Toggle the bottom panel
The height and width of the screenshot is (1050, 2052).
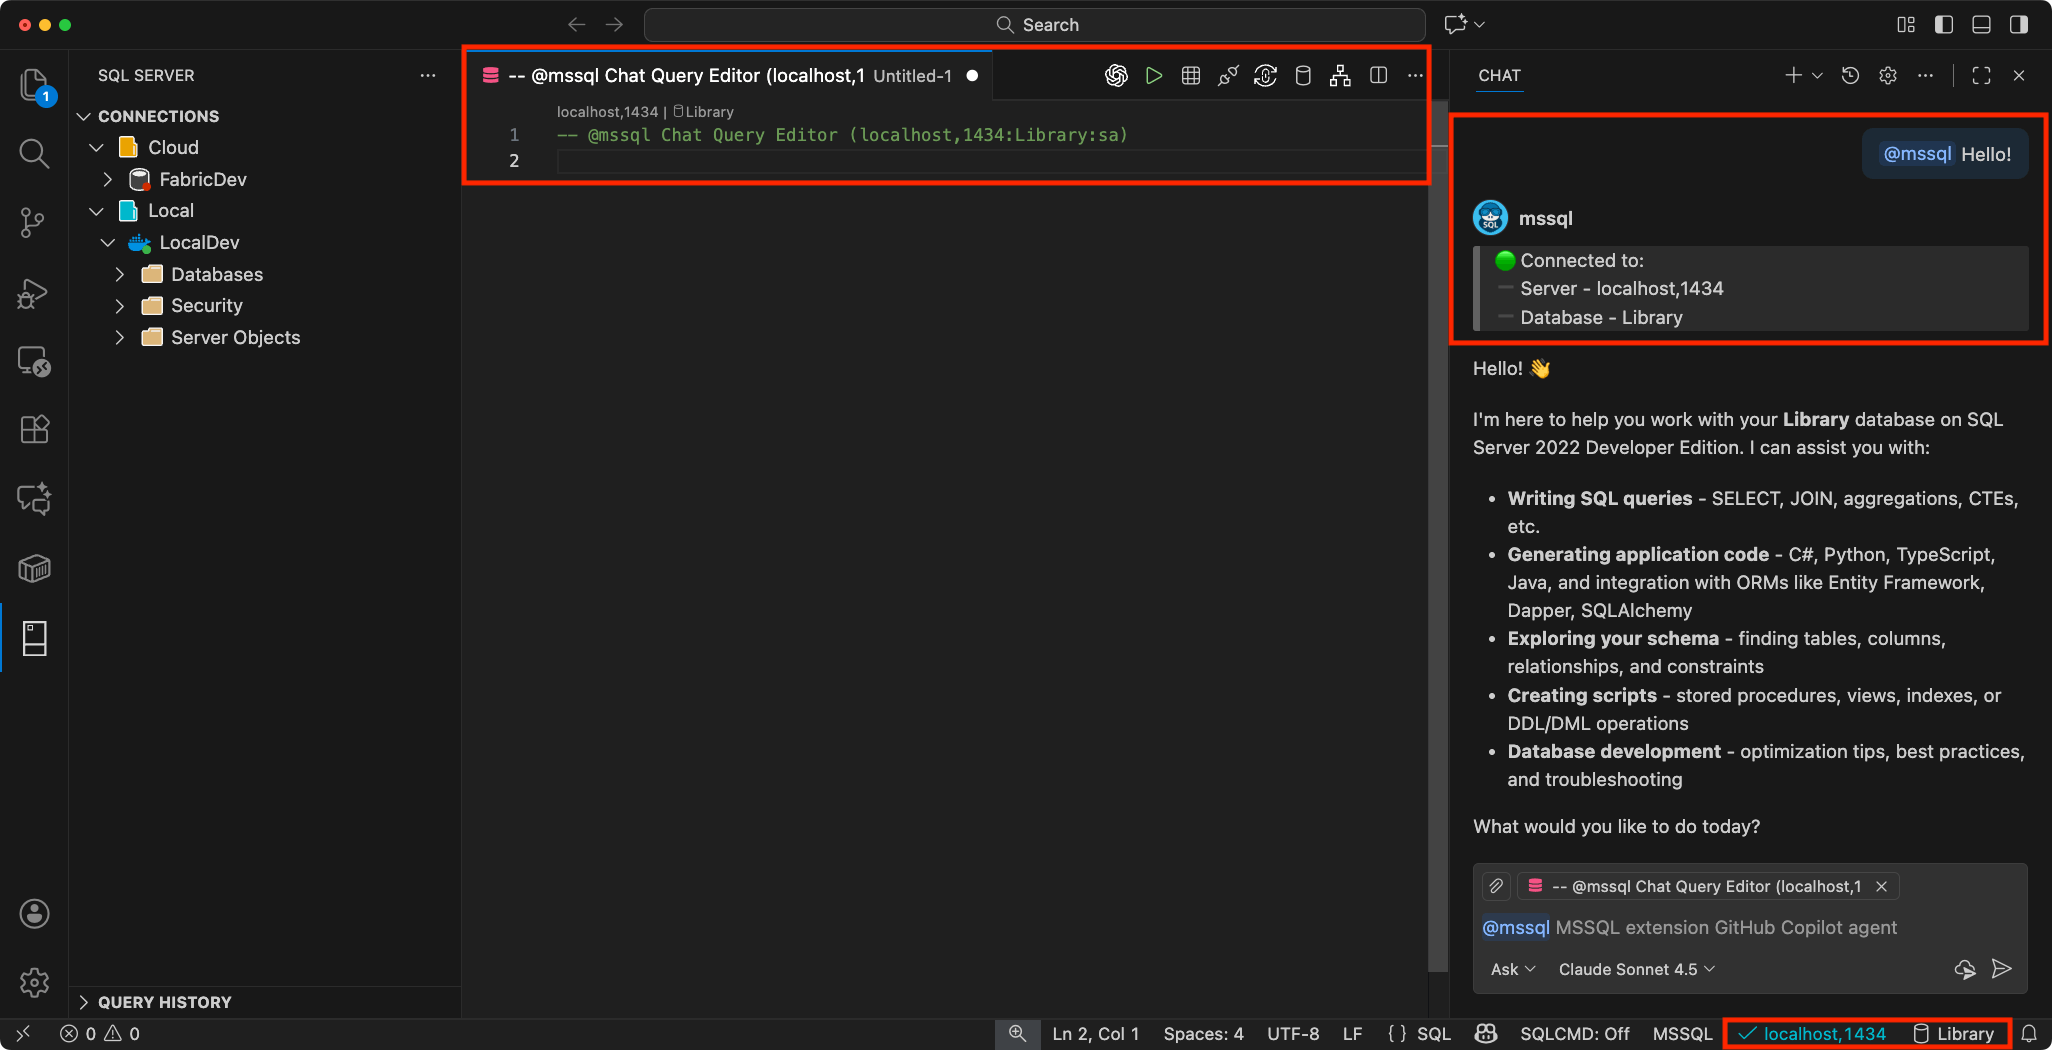1981,25
